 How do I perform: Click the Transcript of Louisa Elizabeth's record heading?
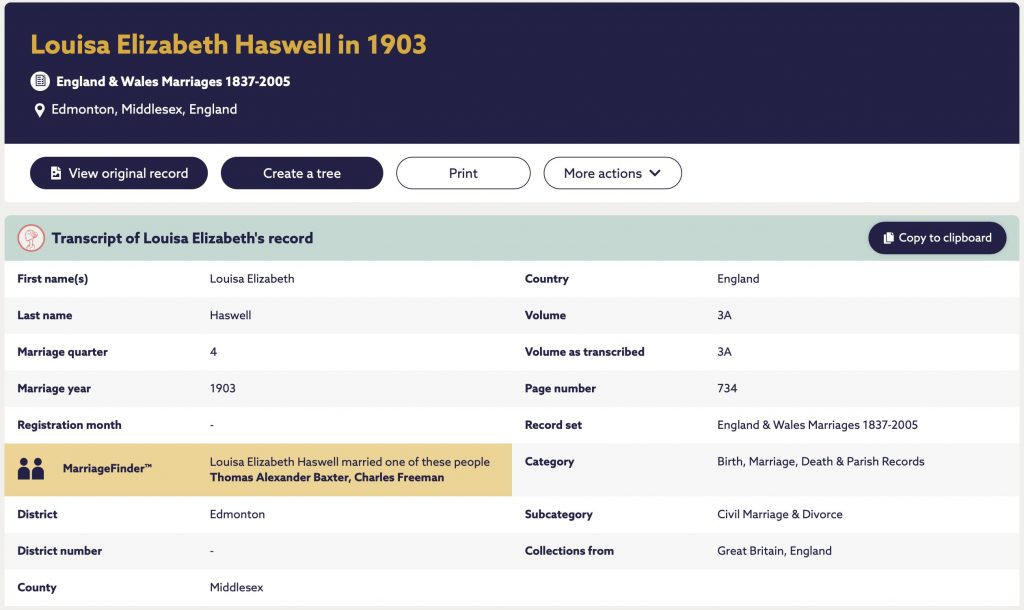(182, 238)
